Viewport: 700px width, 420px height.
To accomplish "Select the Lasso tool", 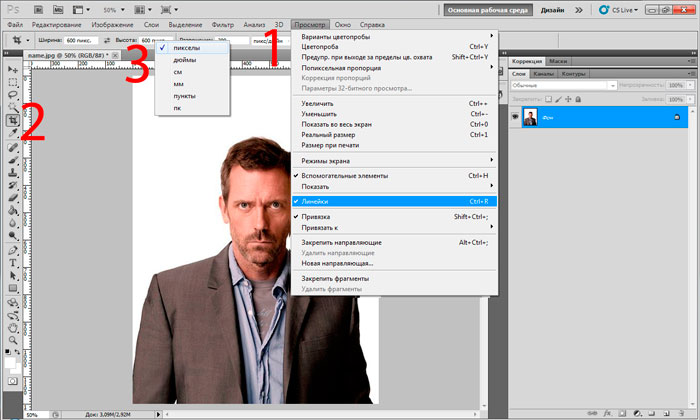I will click(12, 95).
